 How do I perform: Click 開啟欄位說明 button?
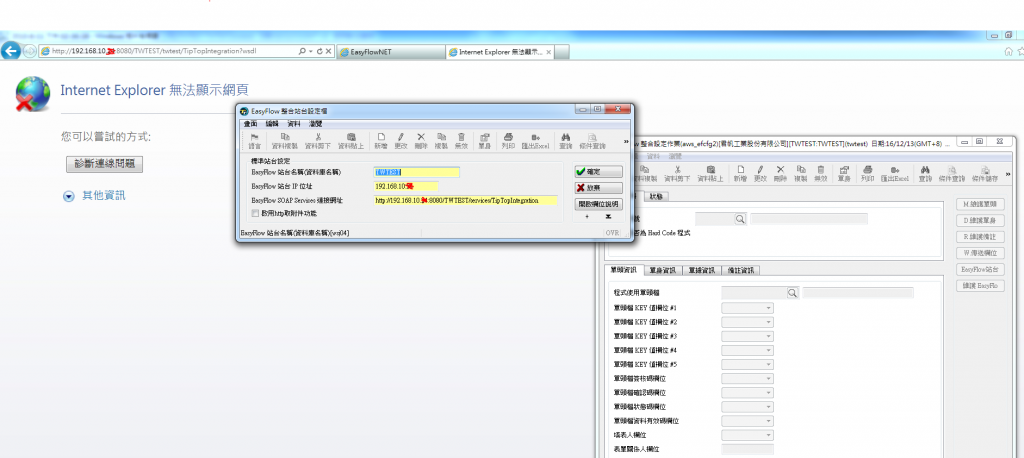click(598, 204)
